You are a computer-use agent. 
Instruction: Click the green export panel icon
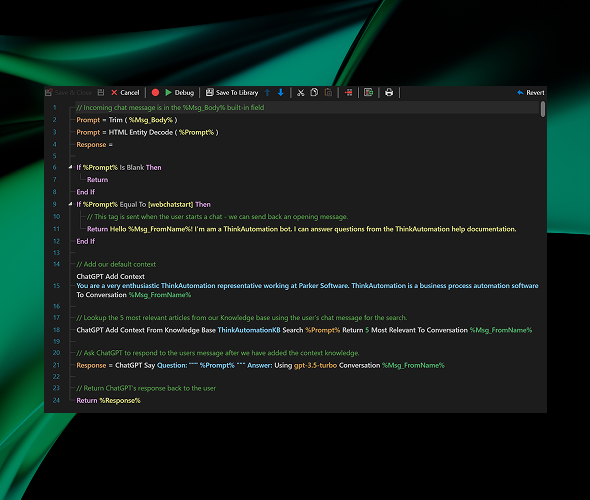(369, 93)
